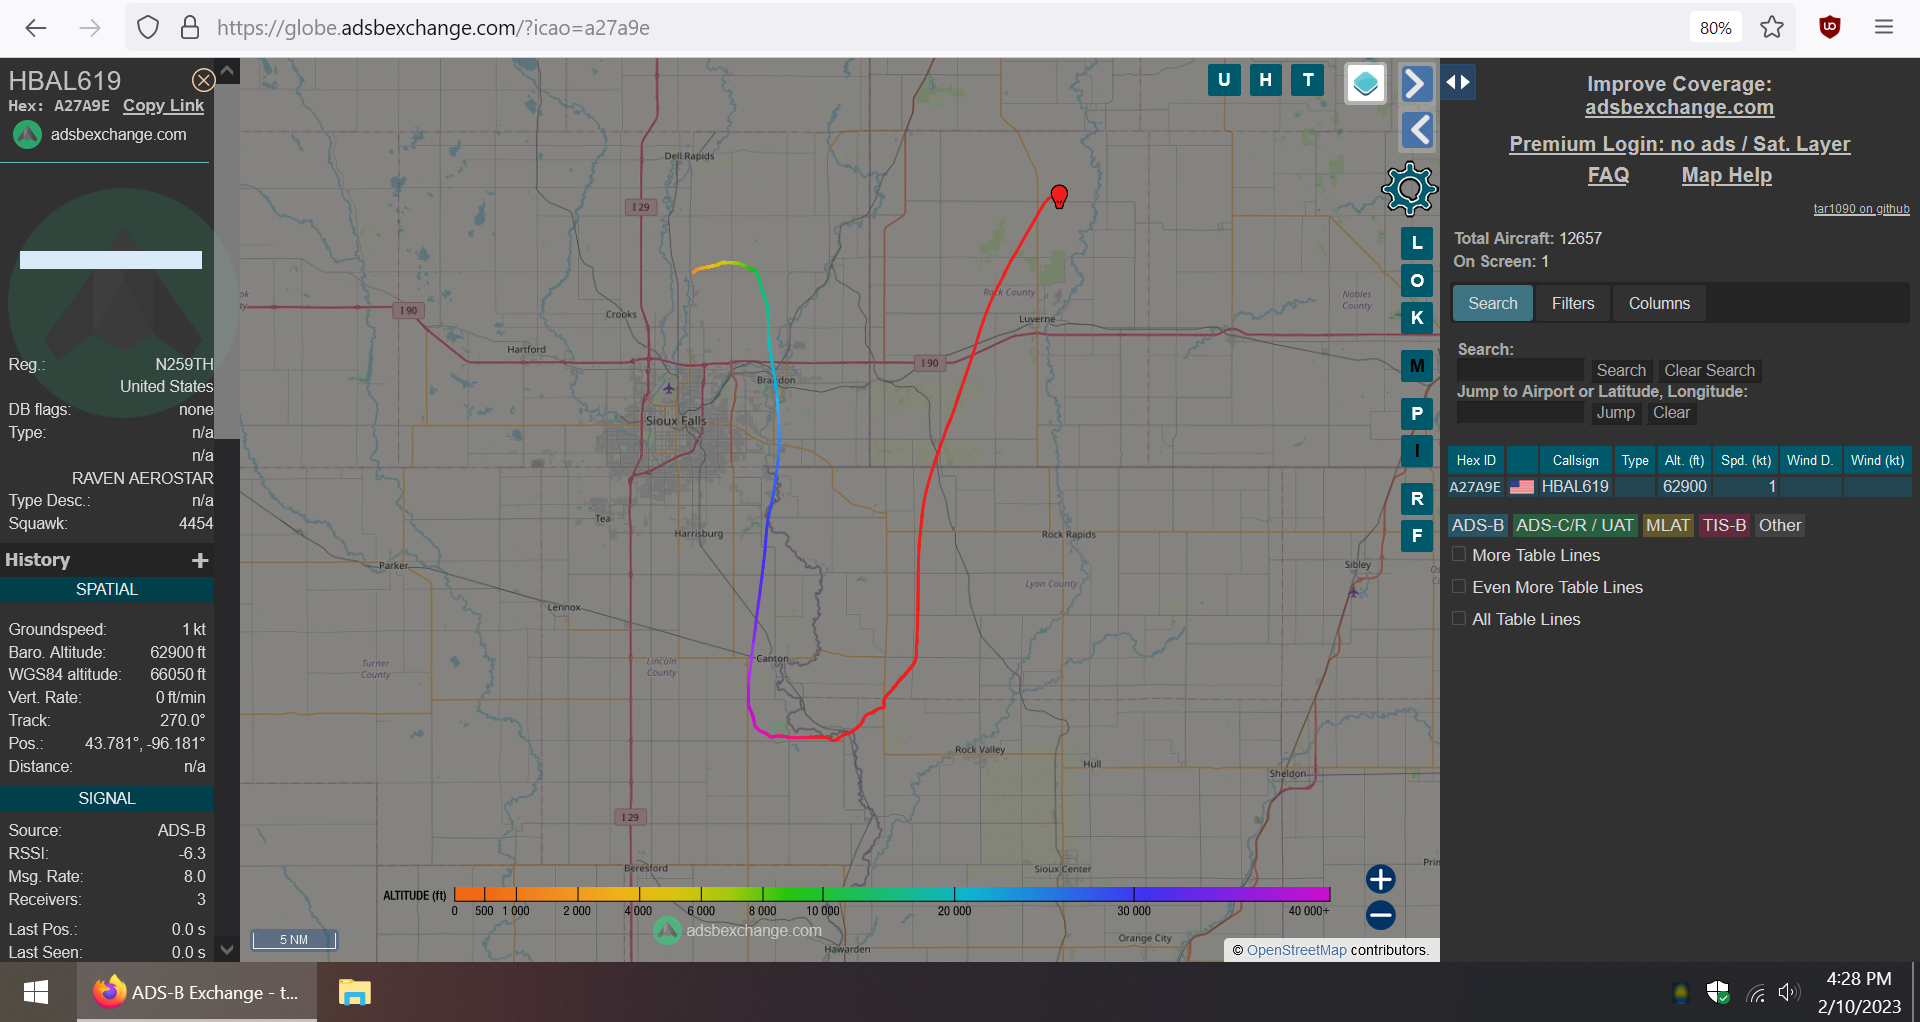Screen dimensions: 1920x1022
Task: Click the site security padlock icon
Action: [x=190, y=28]
